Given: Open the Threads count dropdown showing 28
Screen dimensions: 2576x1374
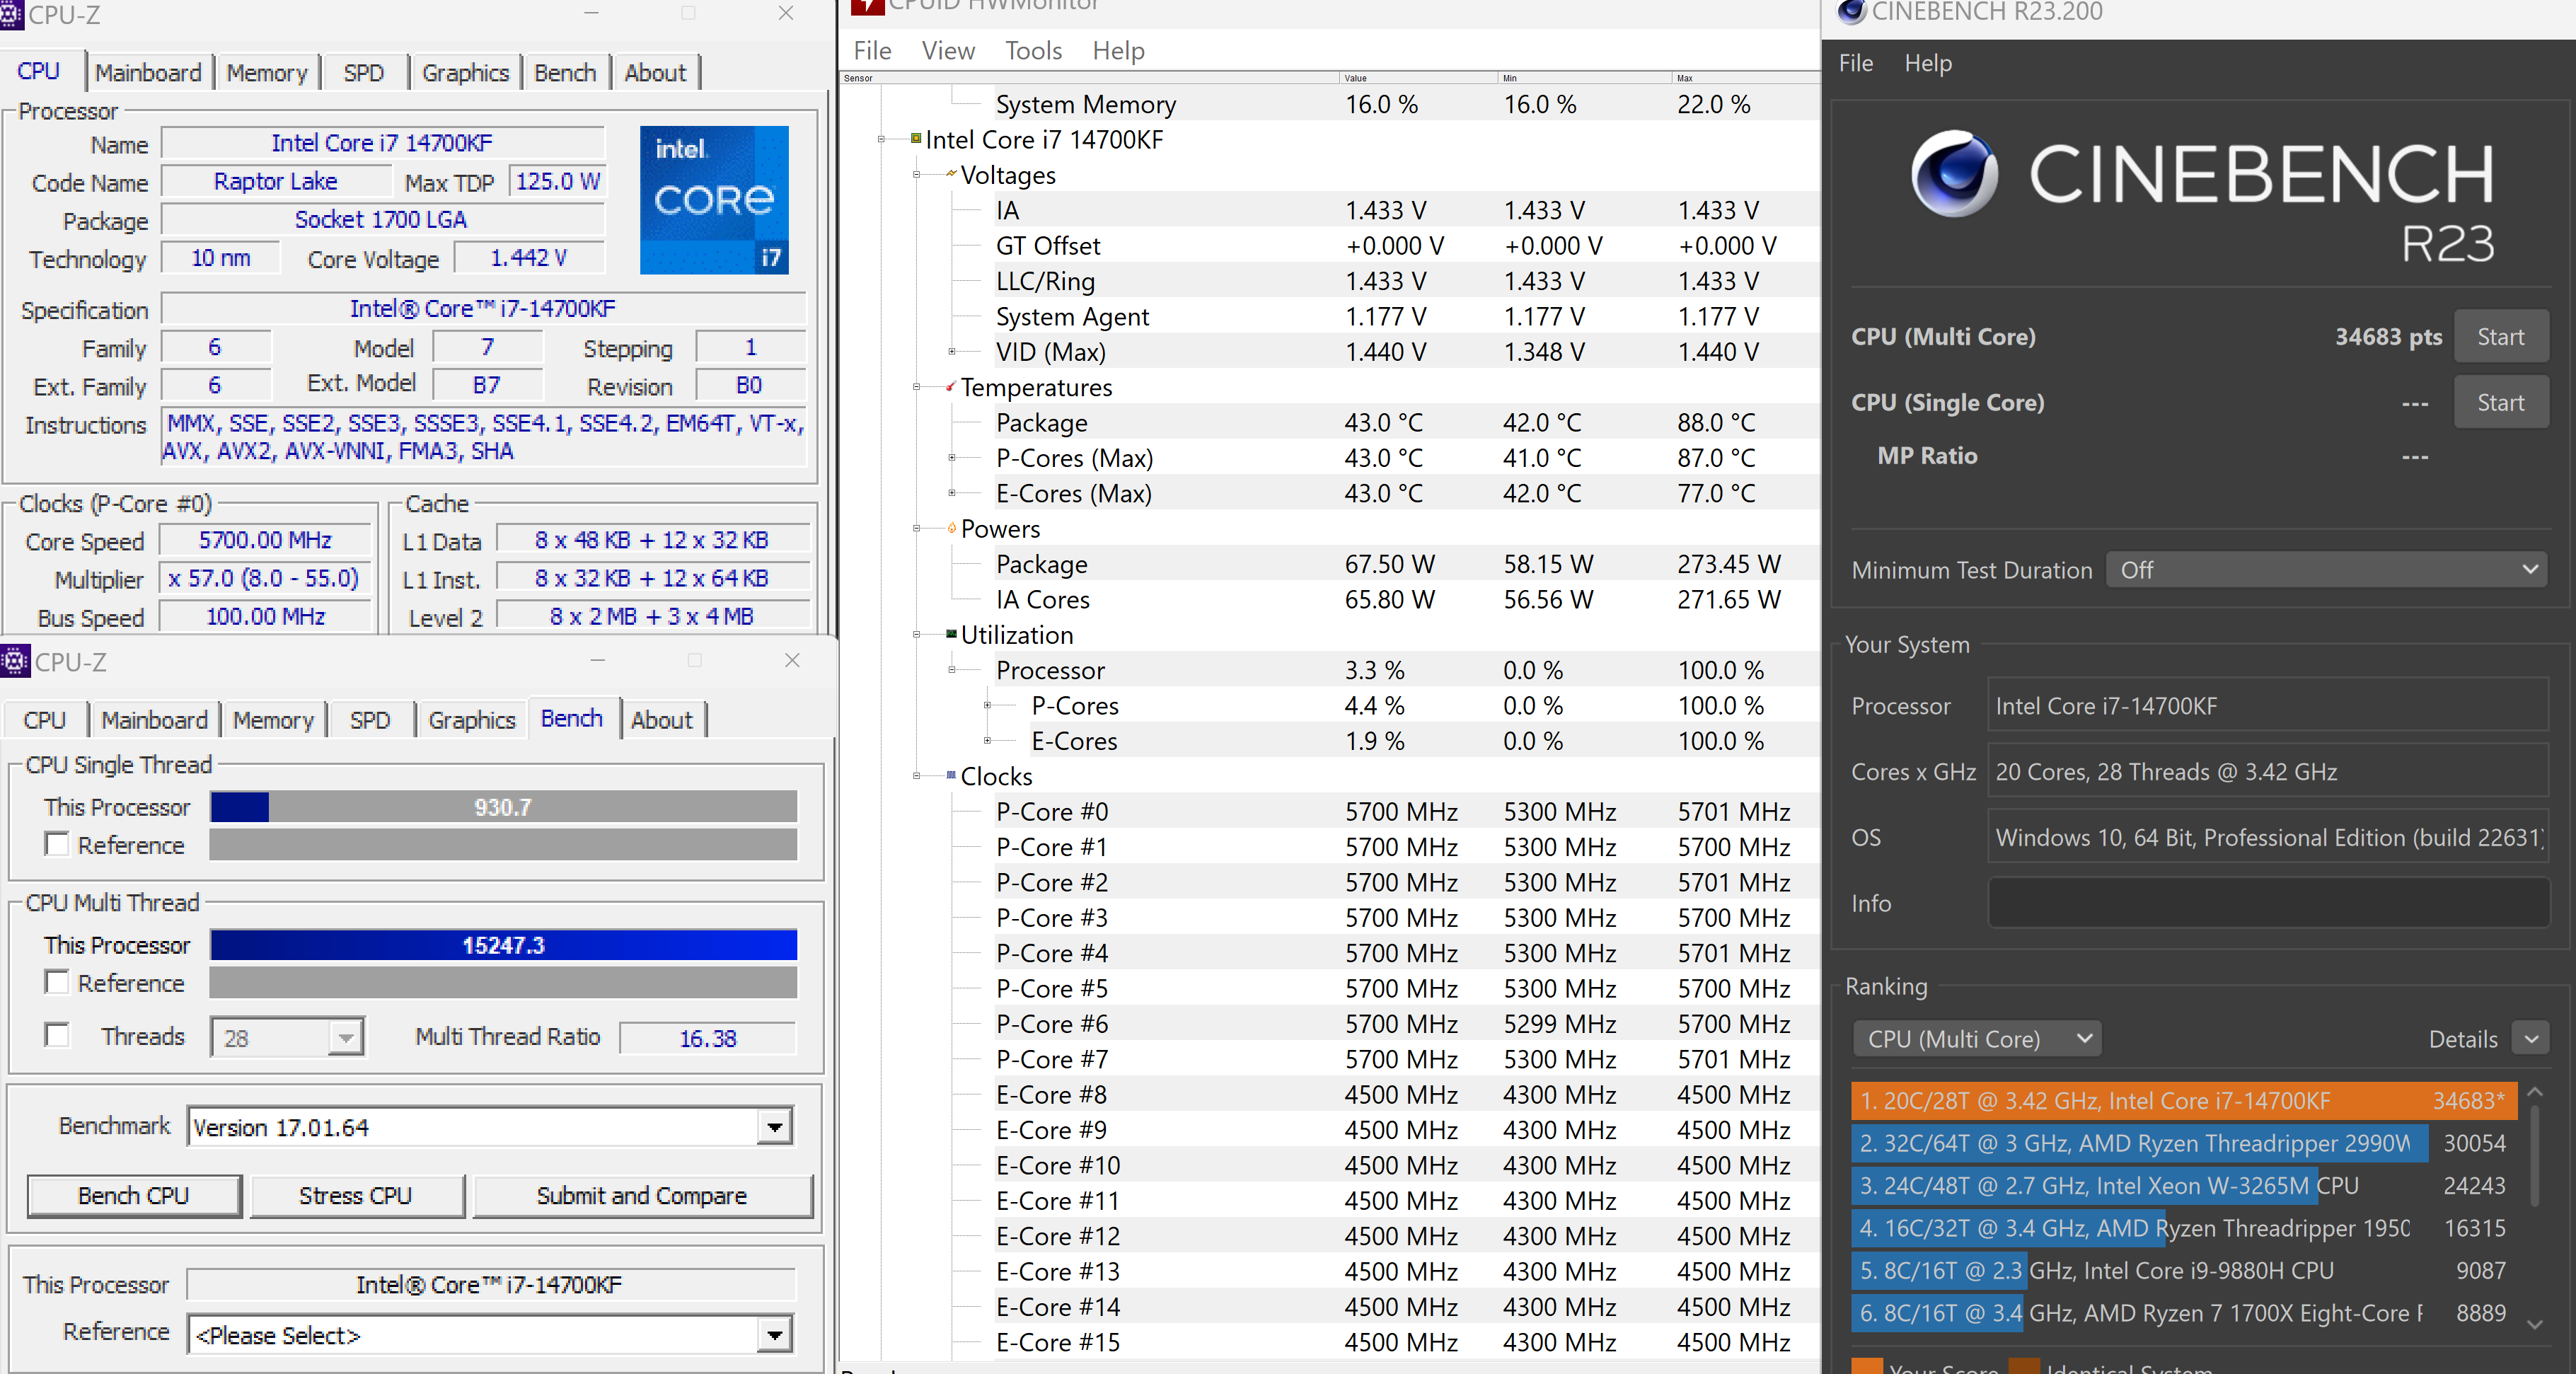Looking at the screenshot, I should (x=345, y=1037).
